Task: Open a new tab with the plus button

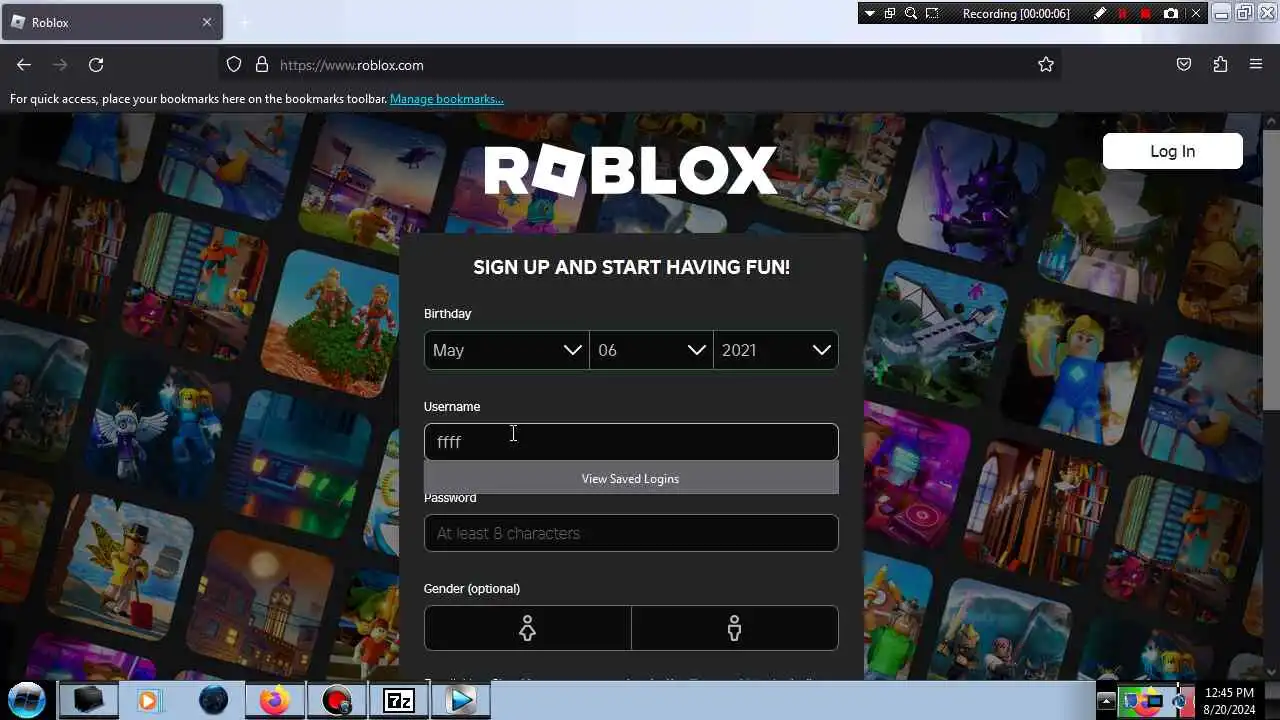Action: pyautogui.click(x=244, y=22)
